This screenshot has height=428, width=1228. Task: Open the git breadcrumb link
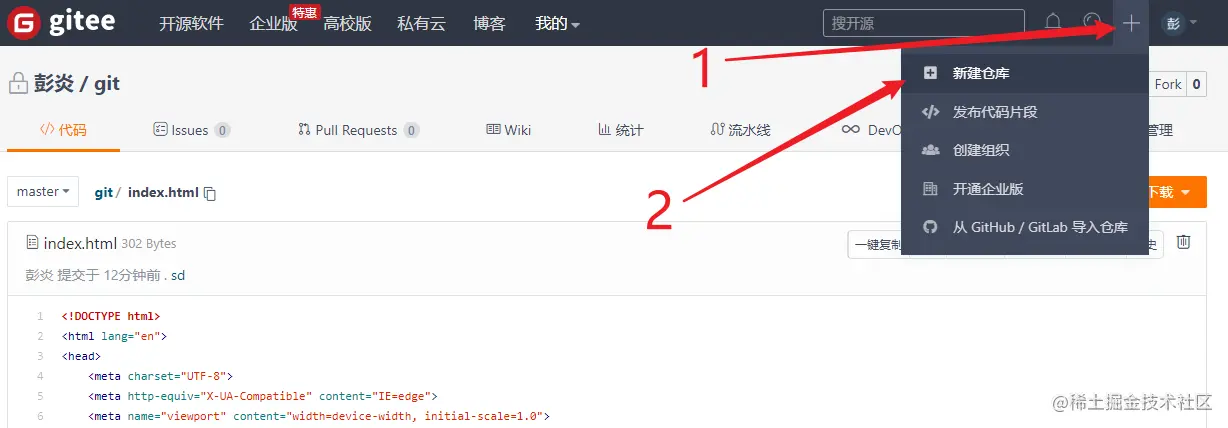coord(103,193)
